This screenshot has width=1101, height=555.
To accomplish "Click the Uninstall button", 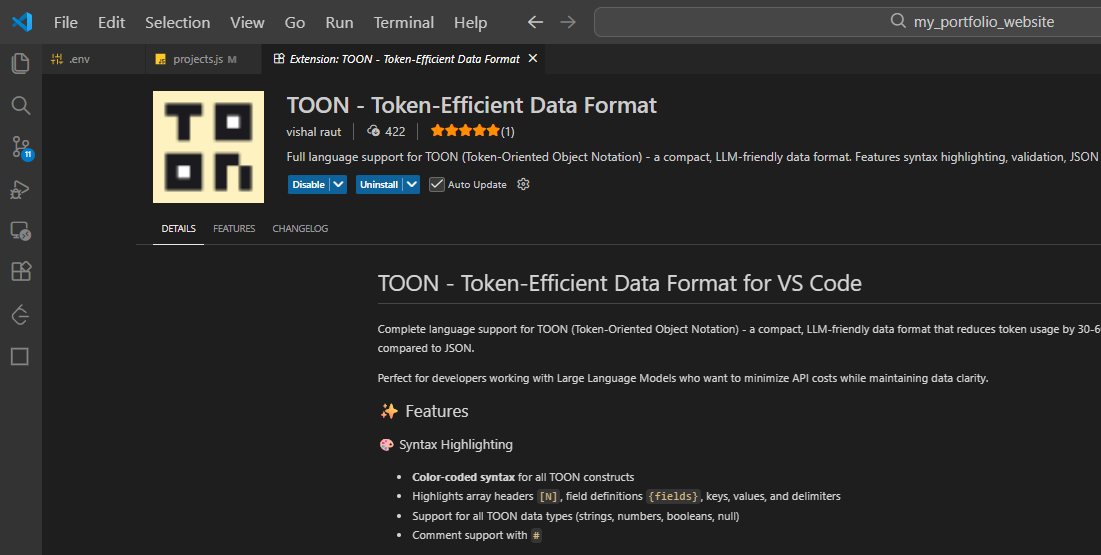I will [x=379, y=184].
